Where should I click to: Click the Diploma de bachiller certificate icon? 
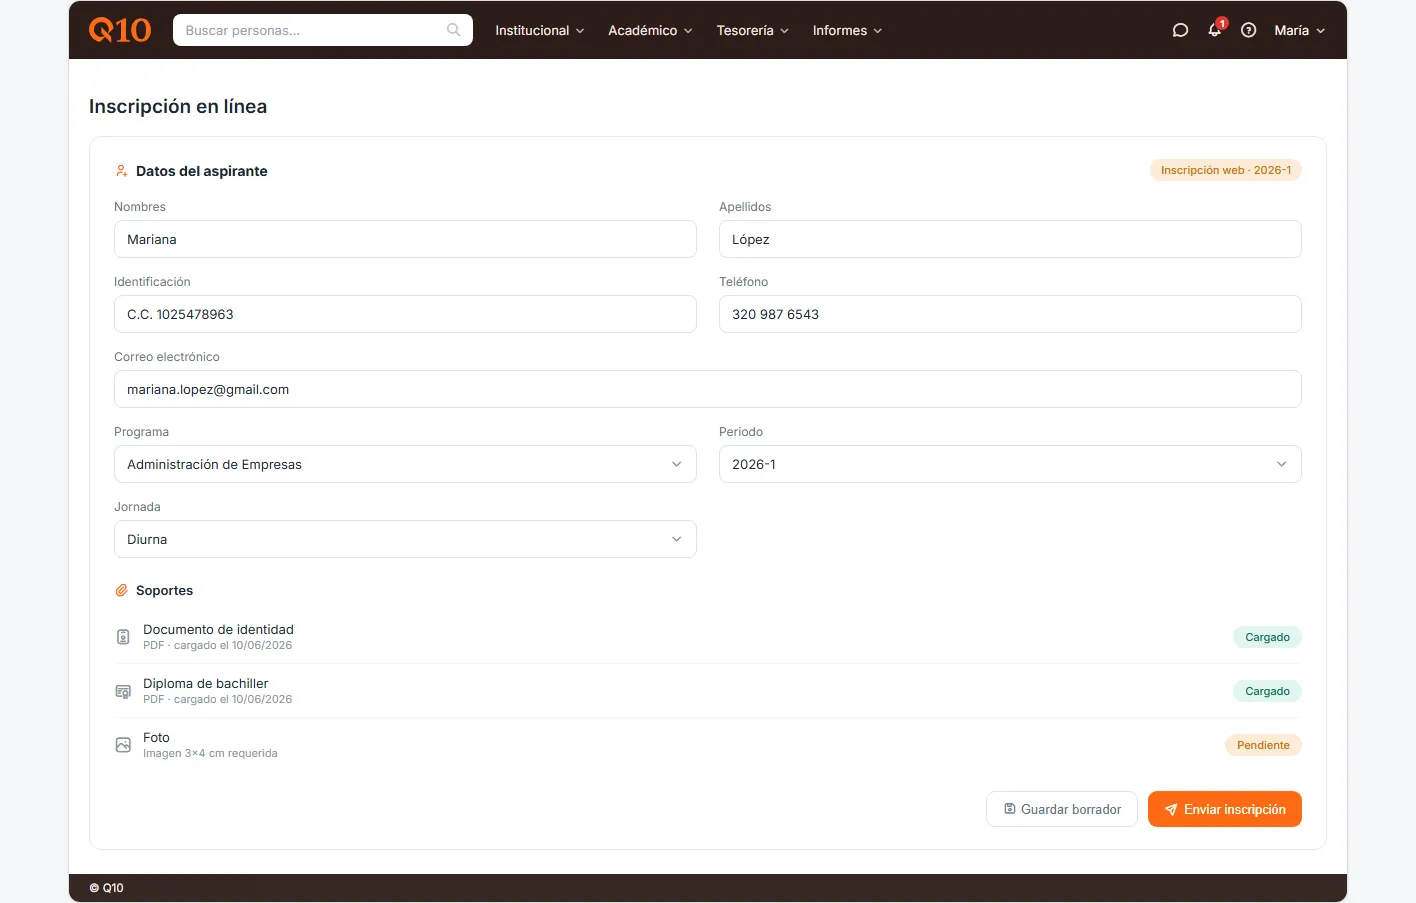123,691
